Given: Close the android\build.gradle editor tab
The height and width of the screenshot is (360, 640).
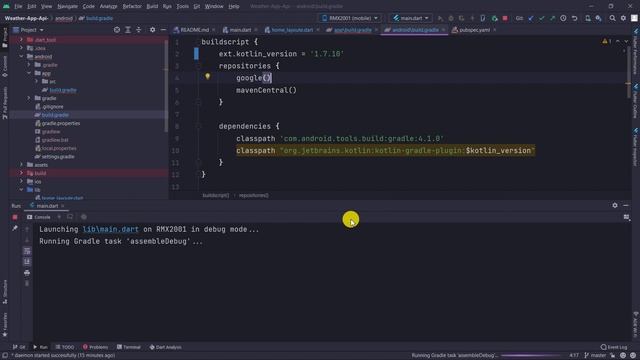Looking at the screenshot, I should click(x=443, y=30).
